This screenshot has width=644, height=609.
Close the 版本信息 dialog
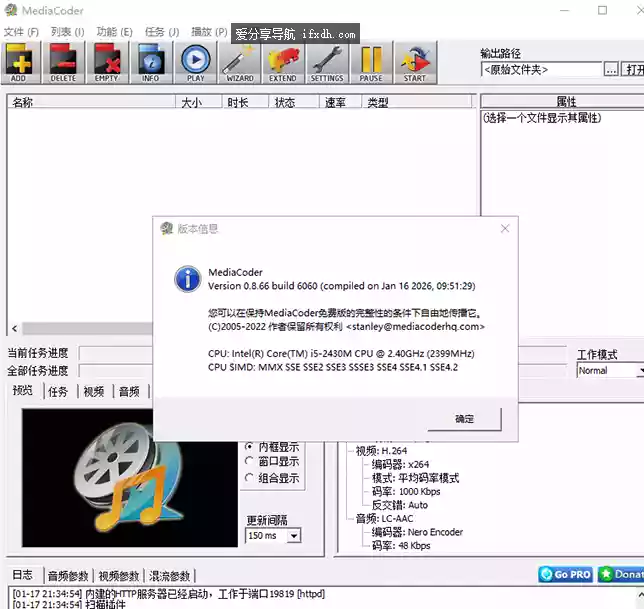coord(505,228)
